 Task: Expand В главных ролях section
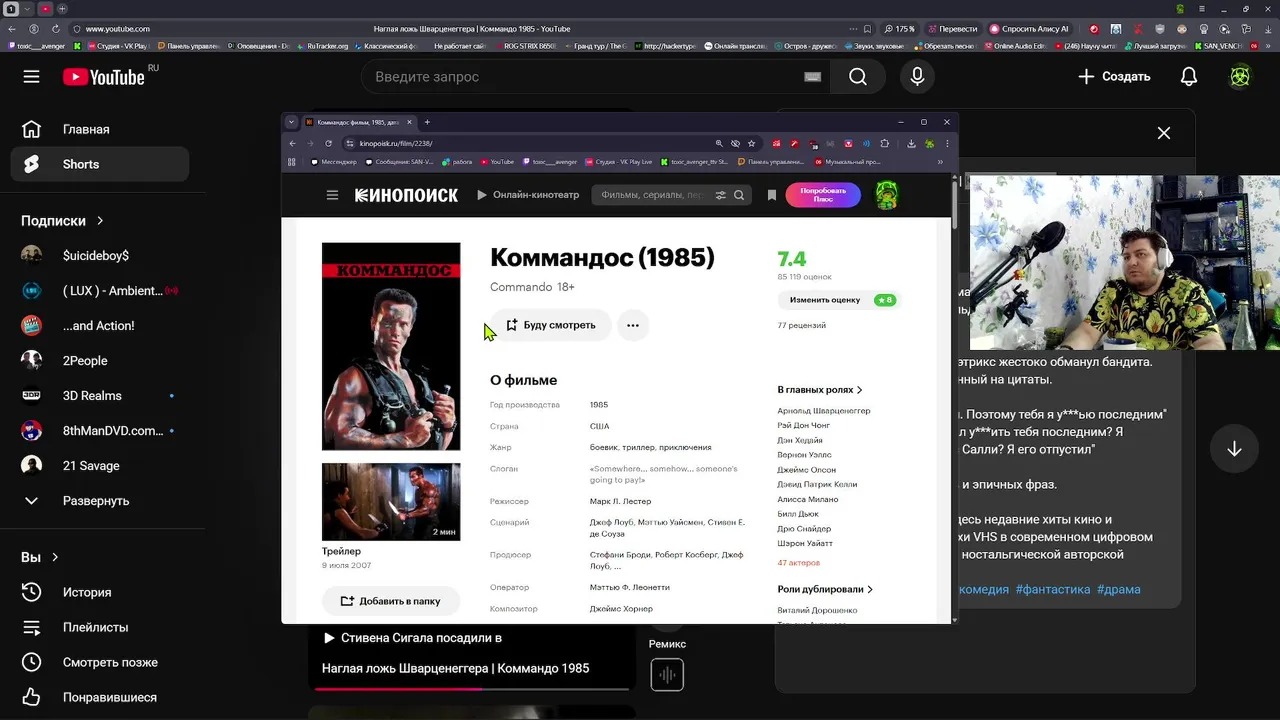click(820, 390)
